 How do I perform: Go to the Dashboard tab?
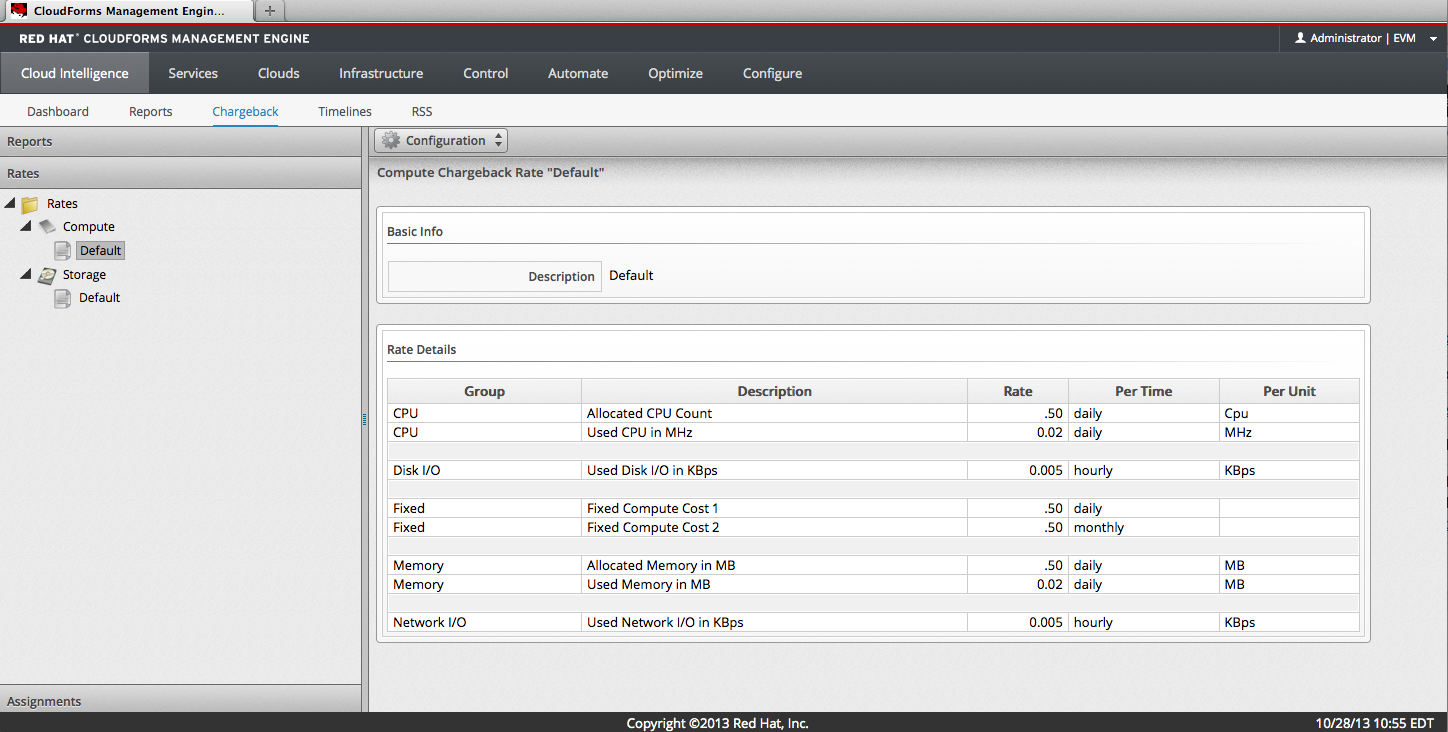tap(58, 112)
